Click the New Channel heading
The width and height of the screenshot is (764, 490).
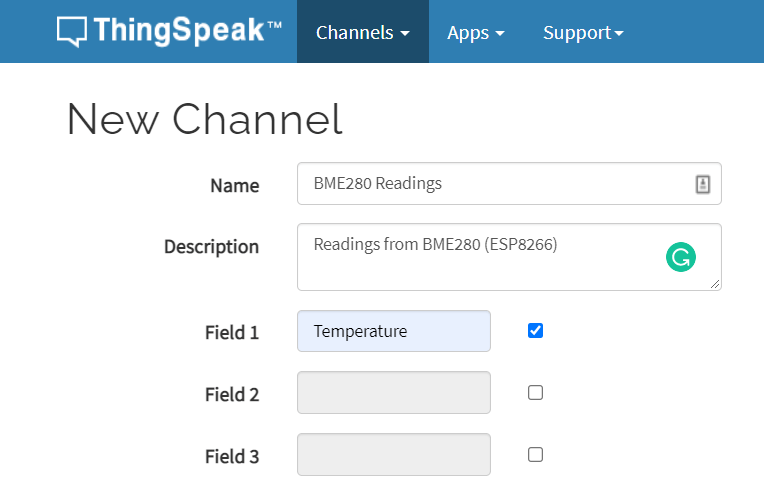[x=205, y=119]
